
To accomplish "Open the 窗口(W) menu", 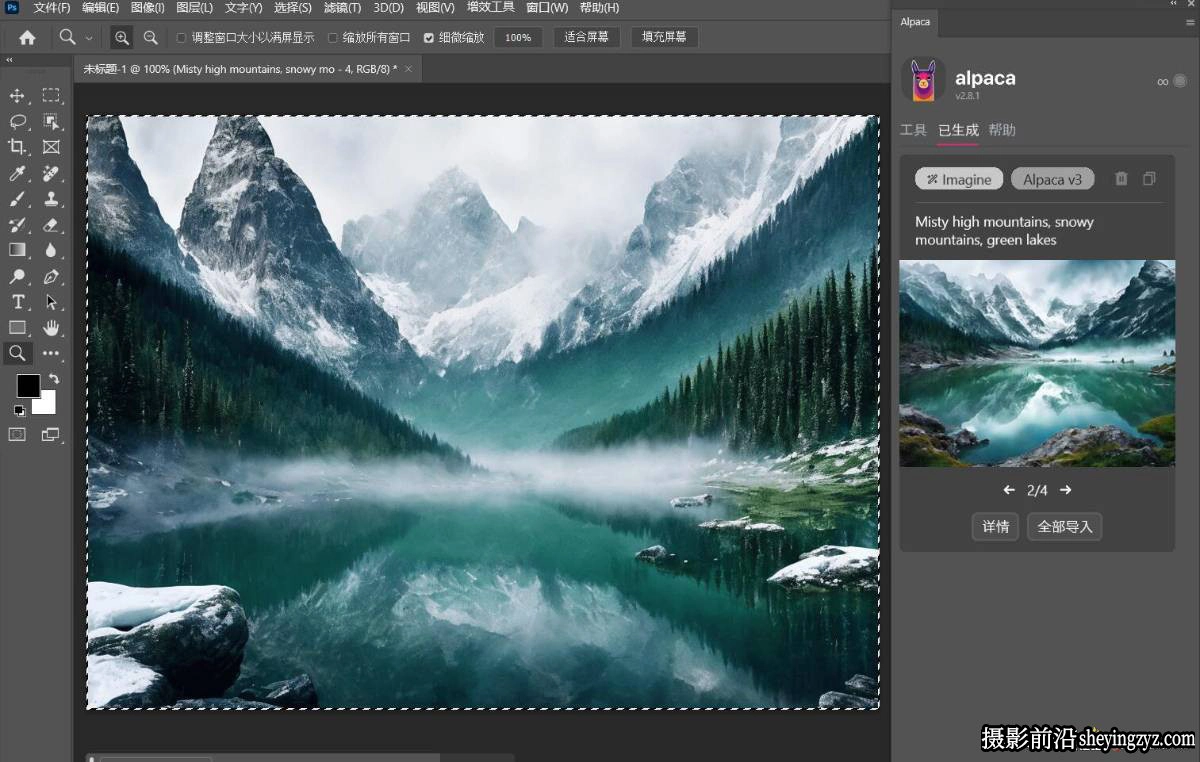I will click(546, 8).
